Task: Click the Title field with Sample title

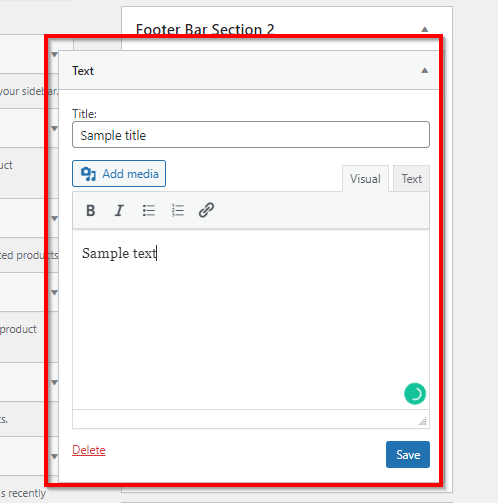Action: pyautogui.click(x=251, y=135)
